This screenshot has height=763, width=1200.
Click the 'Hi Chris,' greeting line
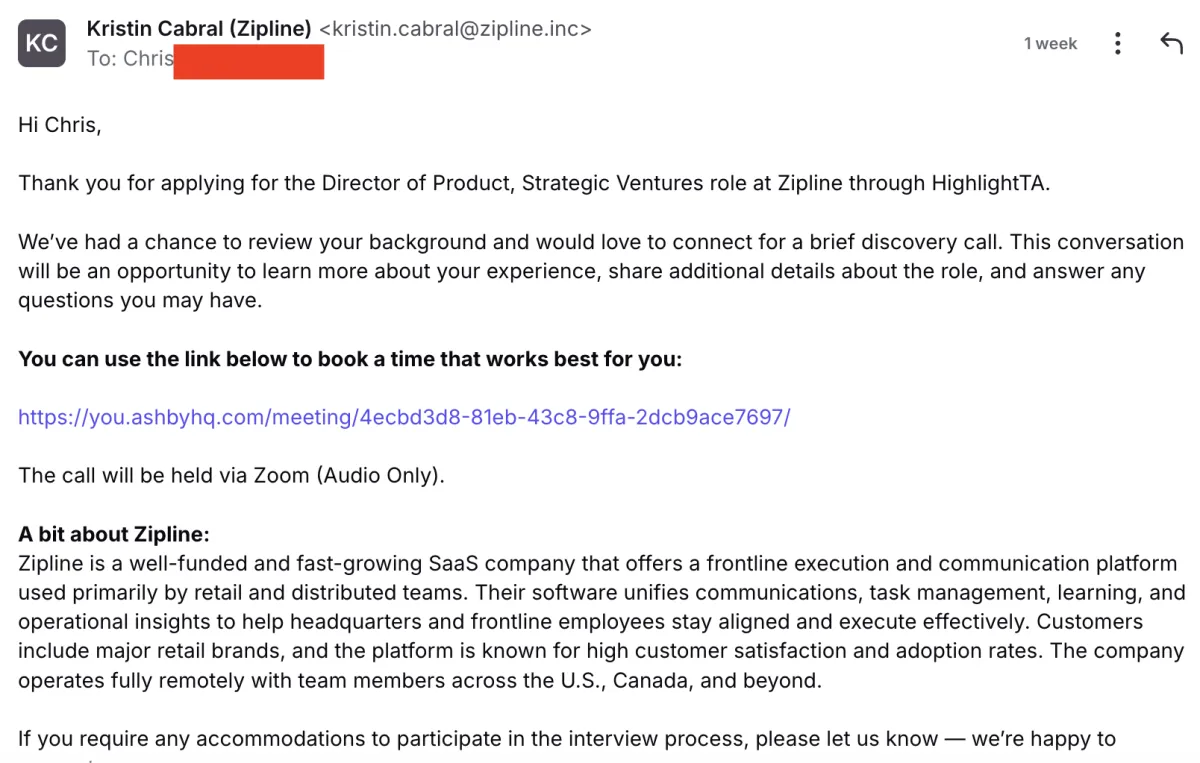(x=60, y=125)
